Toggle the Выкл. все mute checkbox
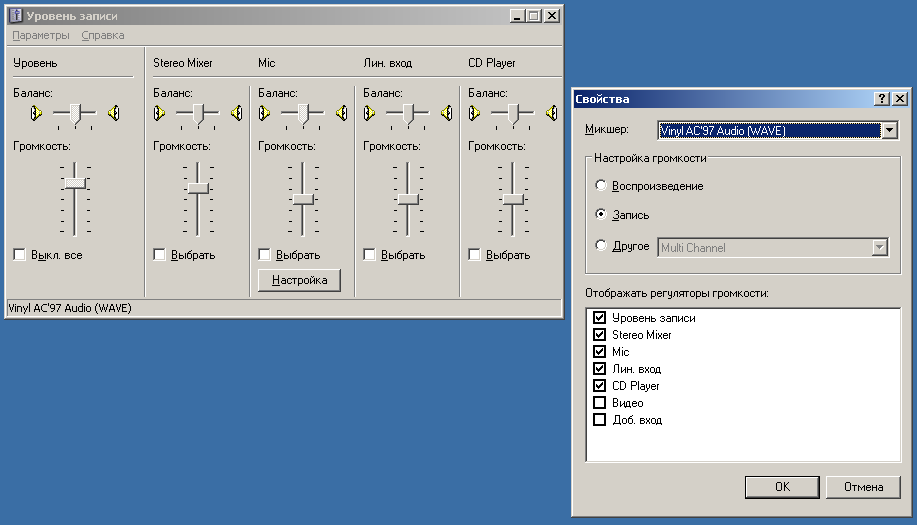Screen dimensions: 917x525 [x=20, y=255]
